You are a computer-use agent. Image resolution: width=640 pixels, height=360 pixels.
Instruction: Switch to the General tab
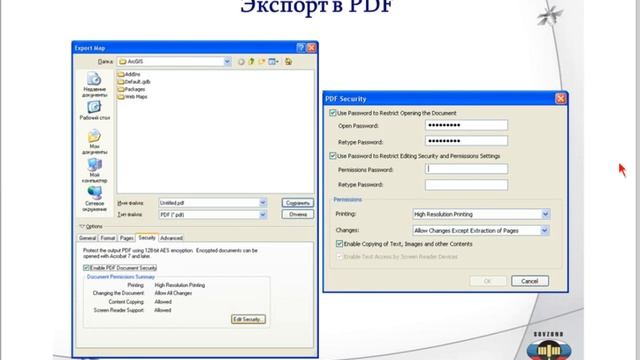[87, 238]
